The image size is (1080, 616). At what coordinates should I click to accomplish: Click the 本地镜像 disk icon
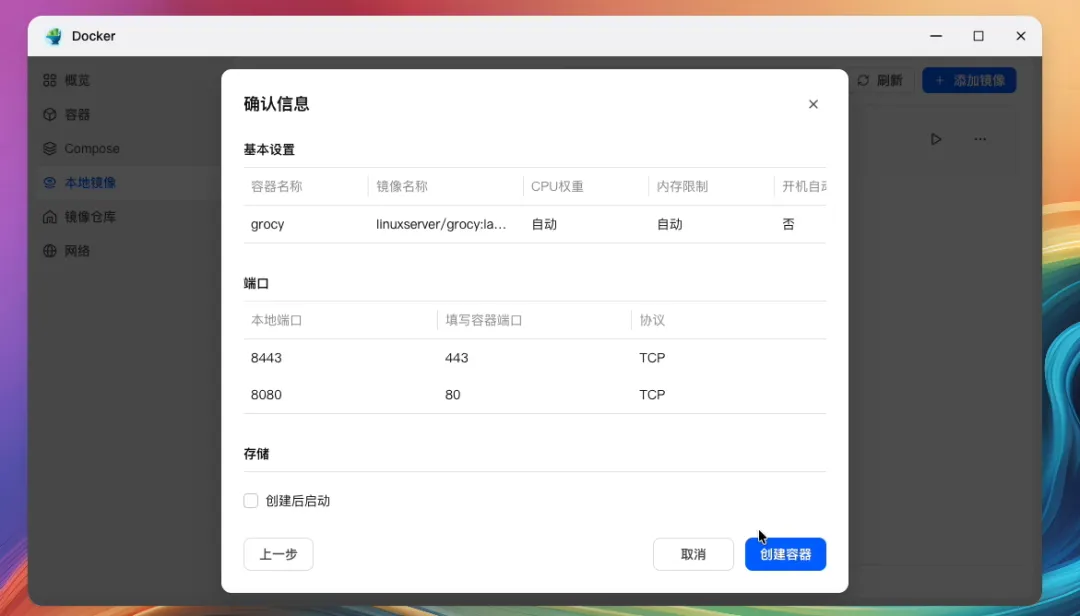[x=50, y=183]
